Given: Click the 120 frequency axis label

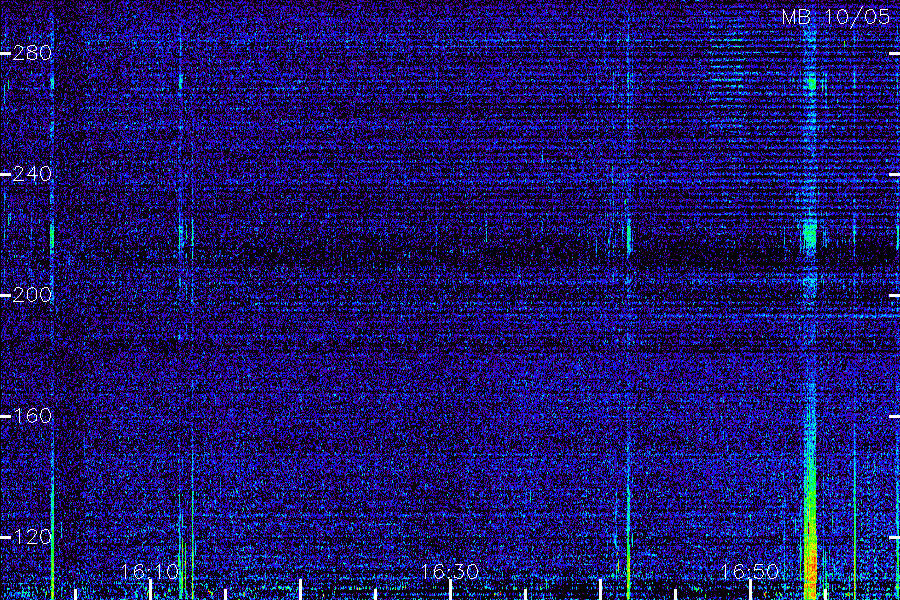Looking at the screenshot, I should click(32, 537).
